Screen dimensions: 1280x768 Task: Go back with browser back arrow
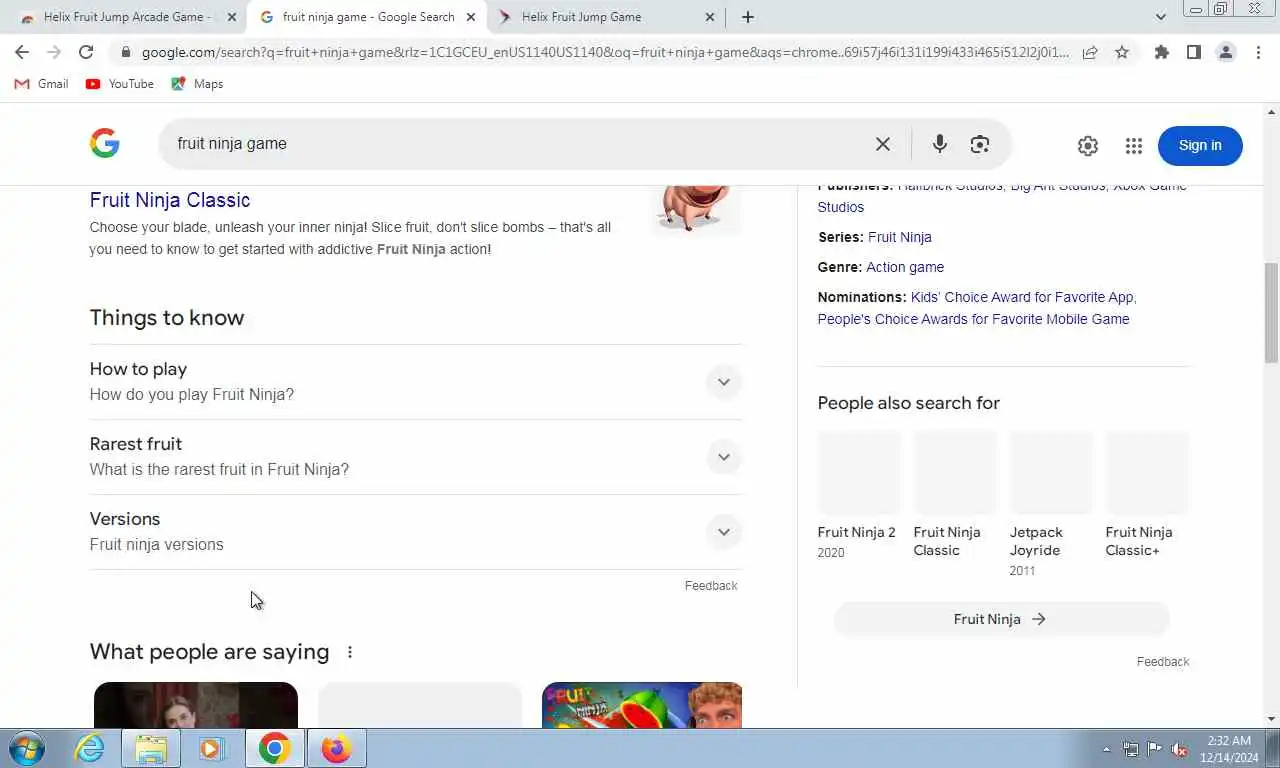22,52
